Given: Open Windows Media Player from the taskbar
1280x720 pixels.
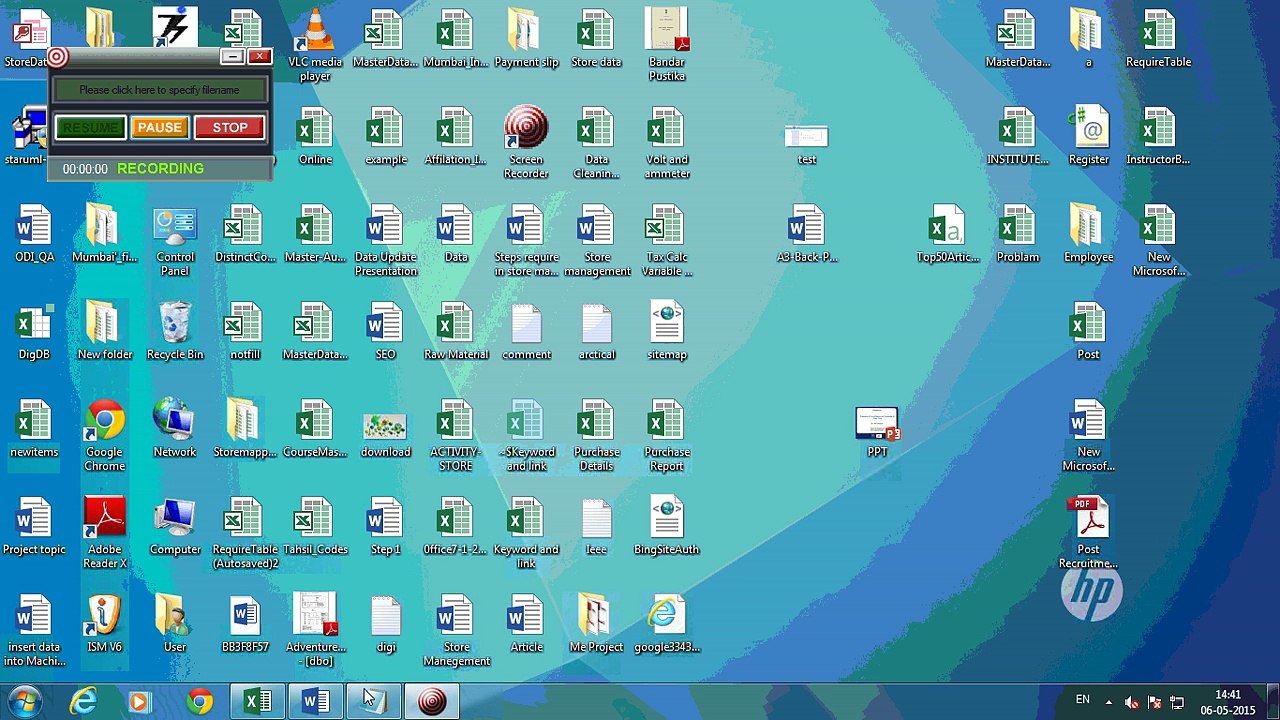Looking at the screenshot, I should click(x=139, y=702).
